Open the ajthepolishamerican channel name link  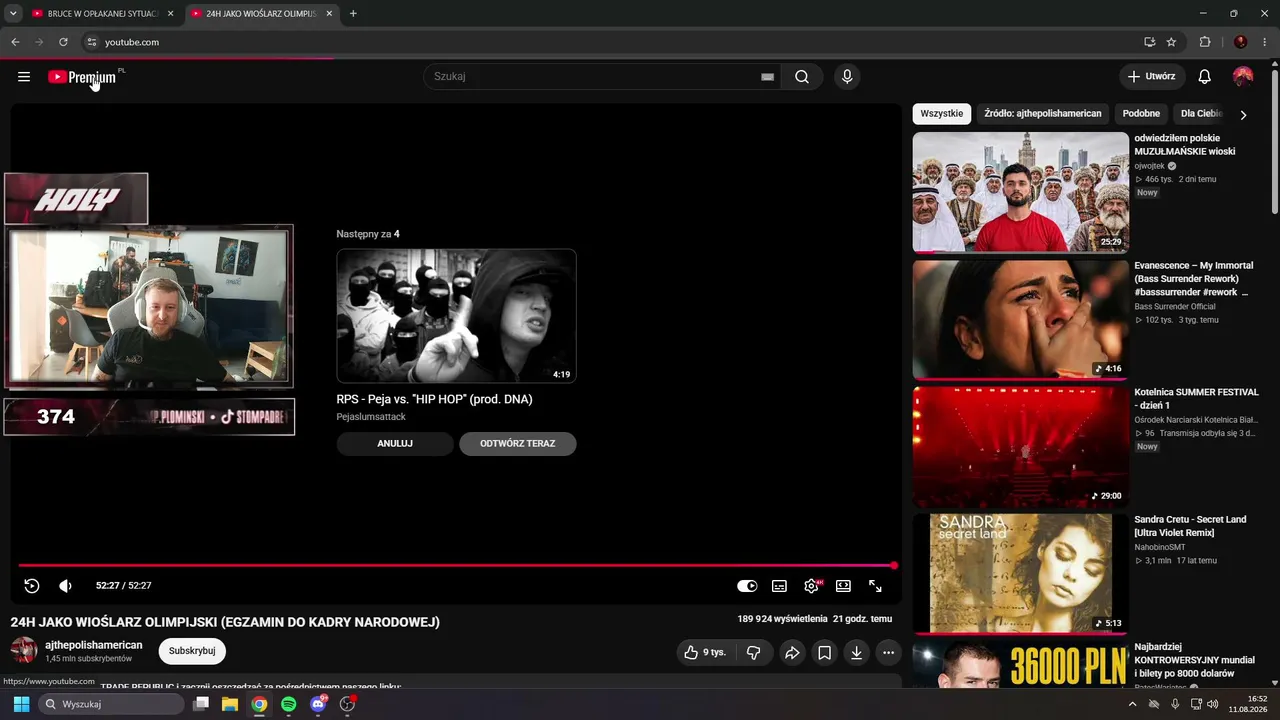pos(94,645)
